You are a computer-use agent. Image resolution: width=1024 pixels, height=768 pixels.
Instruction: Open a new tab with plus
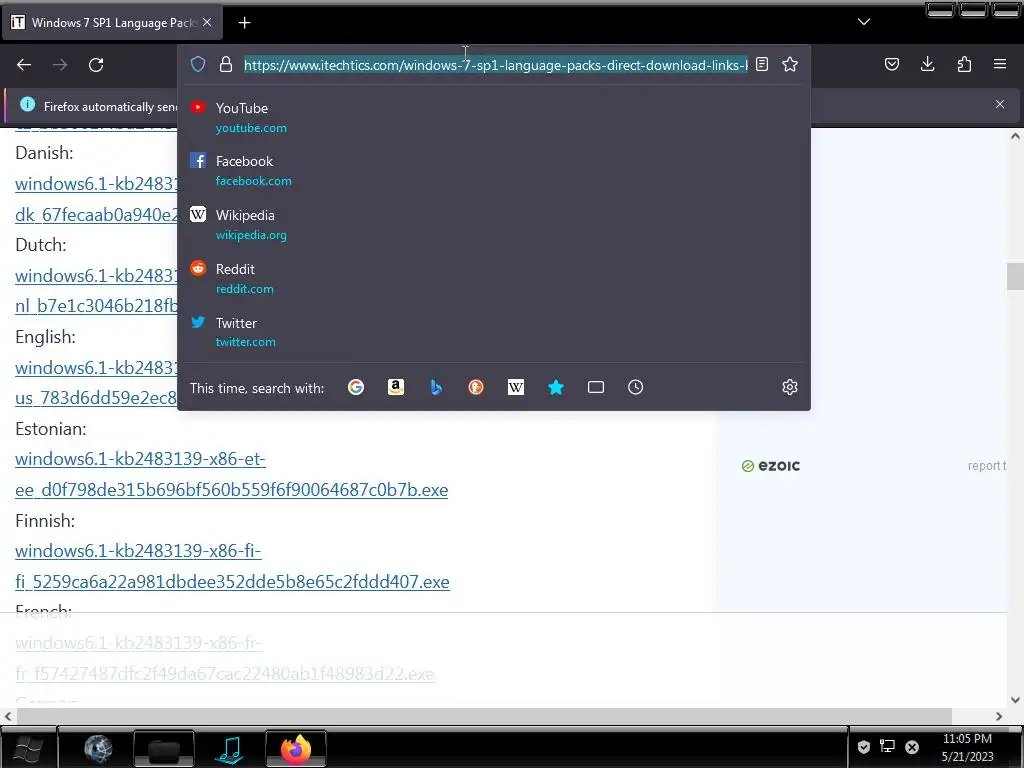pos(244,23)
